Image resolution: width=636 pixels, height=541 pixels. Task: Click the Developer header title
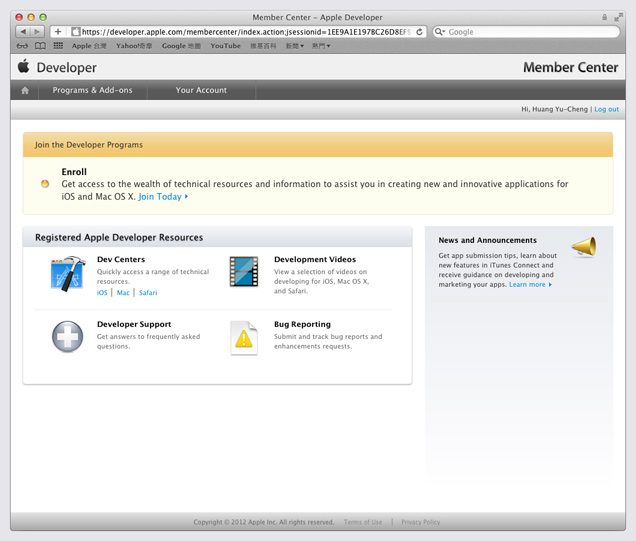[x=67, y=67]
